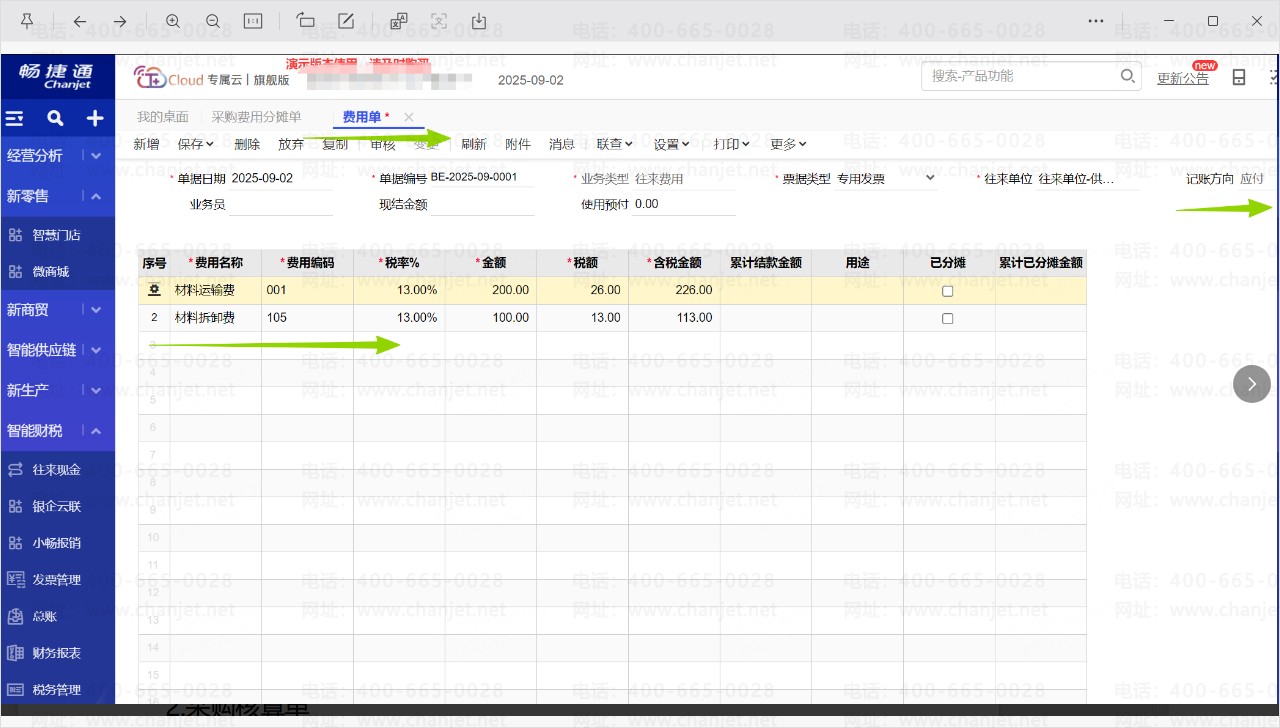1280x728 pixels.
Task: Zoom out with the magnifier minus icon
Action: (213, 21)
